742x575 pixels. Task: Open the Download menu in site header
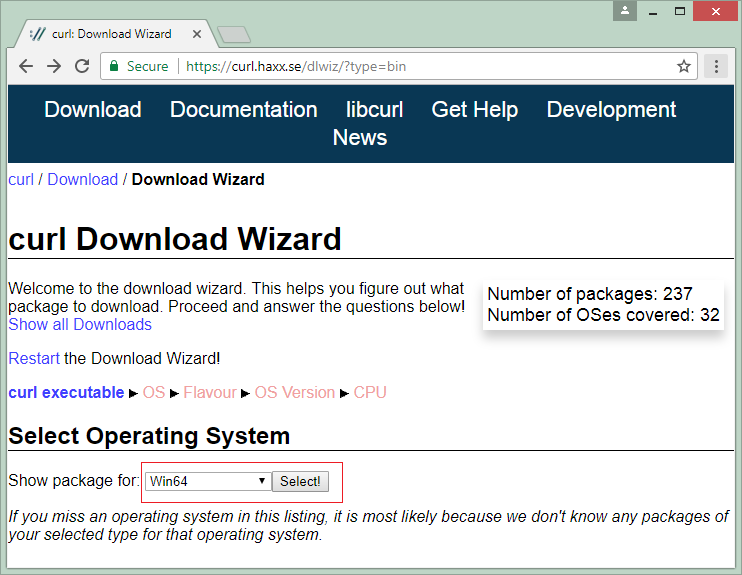(93, 110)
